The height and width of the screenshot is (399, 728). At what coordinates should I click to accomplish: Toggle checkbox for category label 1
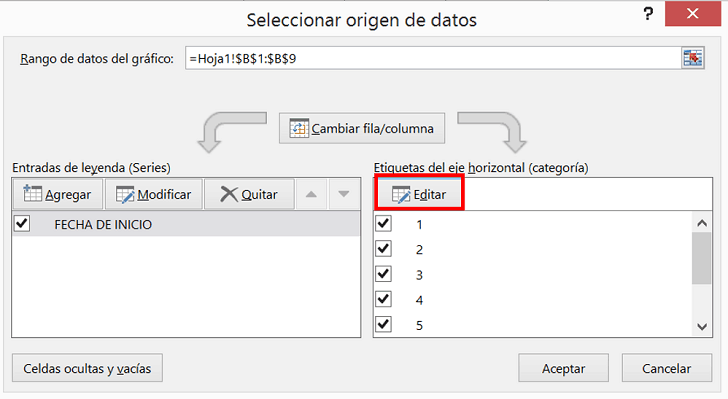pyautogui.click(x=384, y=223)
